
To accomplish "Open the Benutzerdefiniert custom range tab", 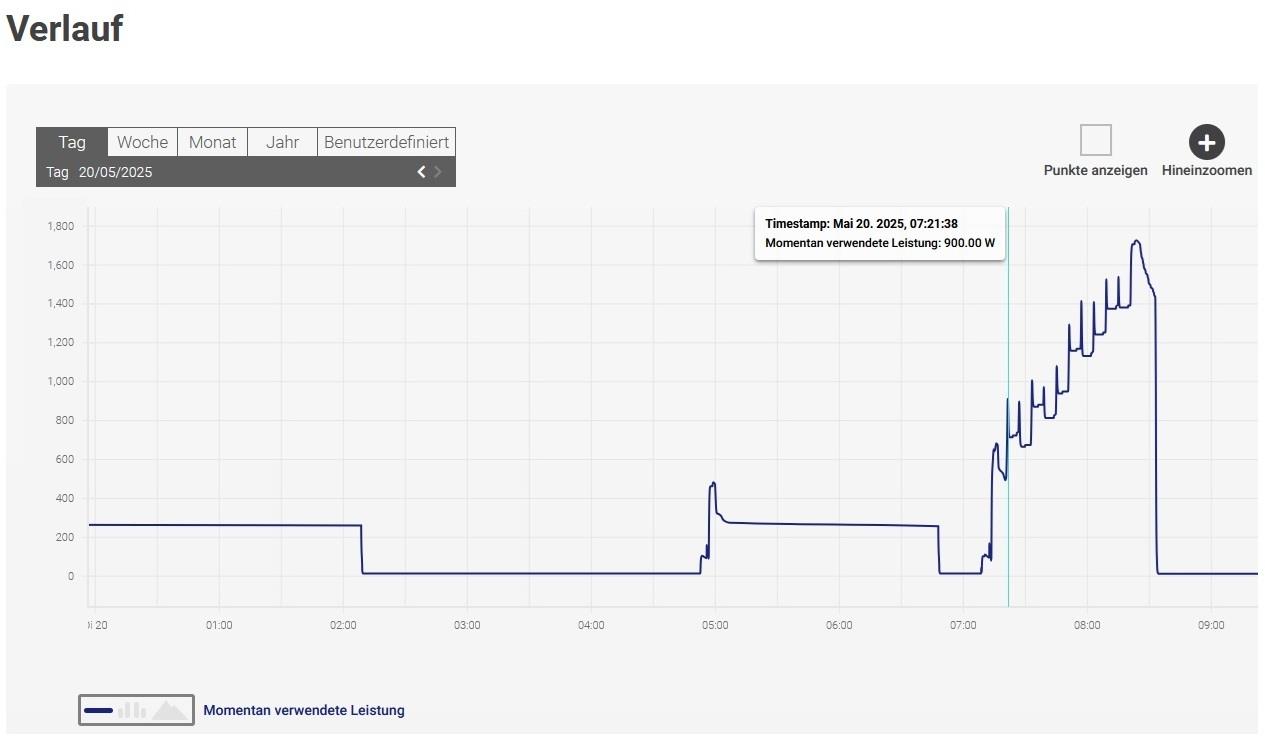I will [x=386, y=142].
